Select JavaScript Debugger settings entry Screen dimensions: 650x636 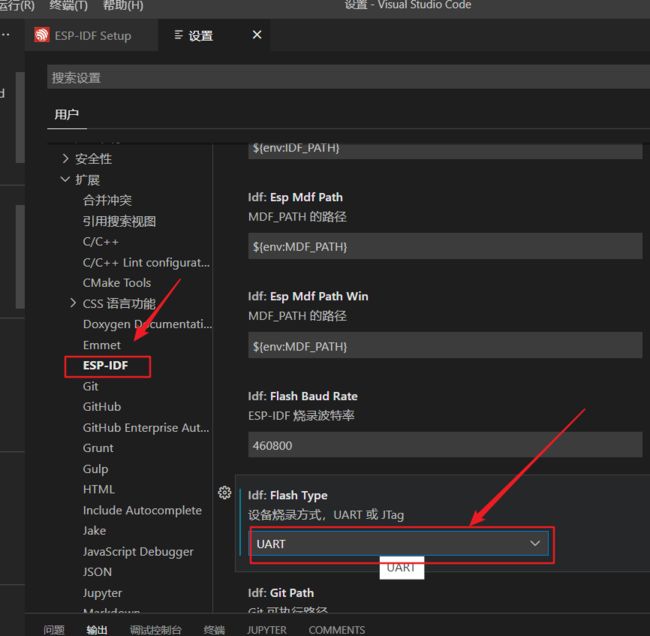(138, 551)
